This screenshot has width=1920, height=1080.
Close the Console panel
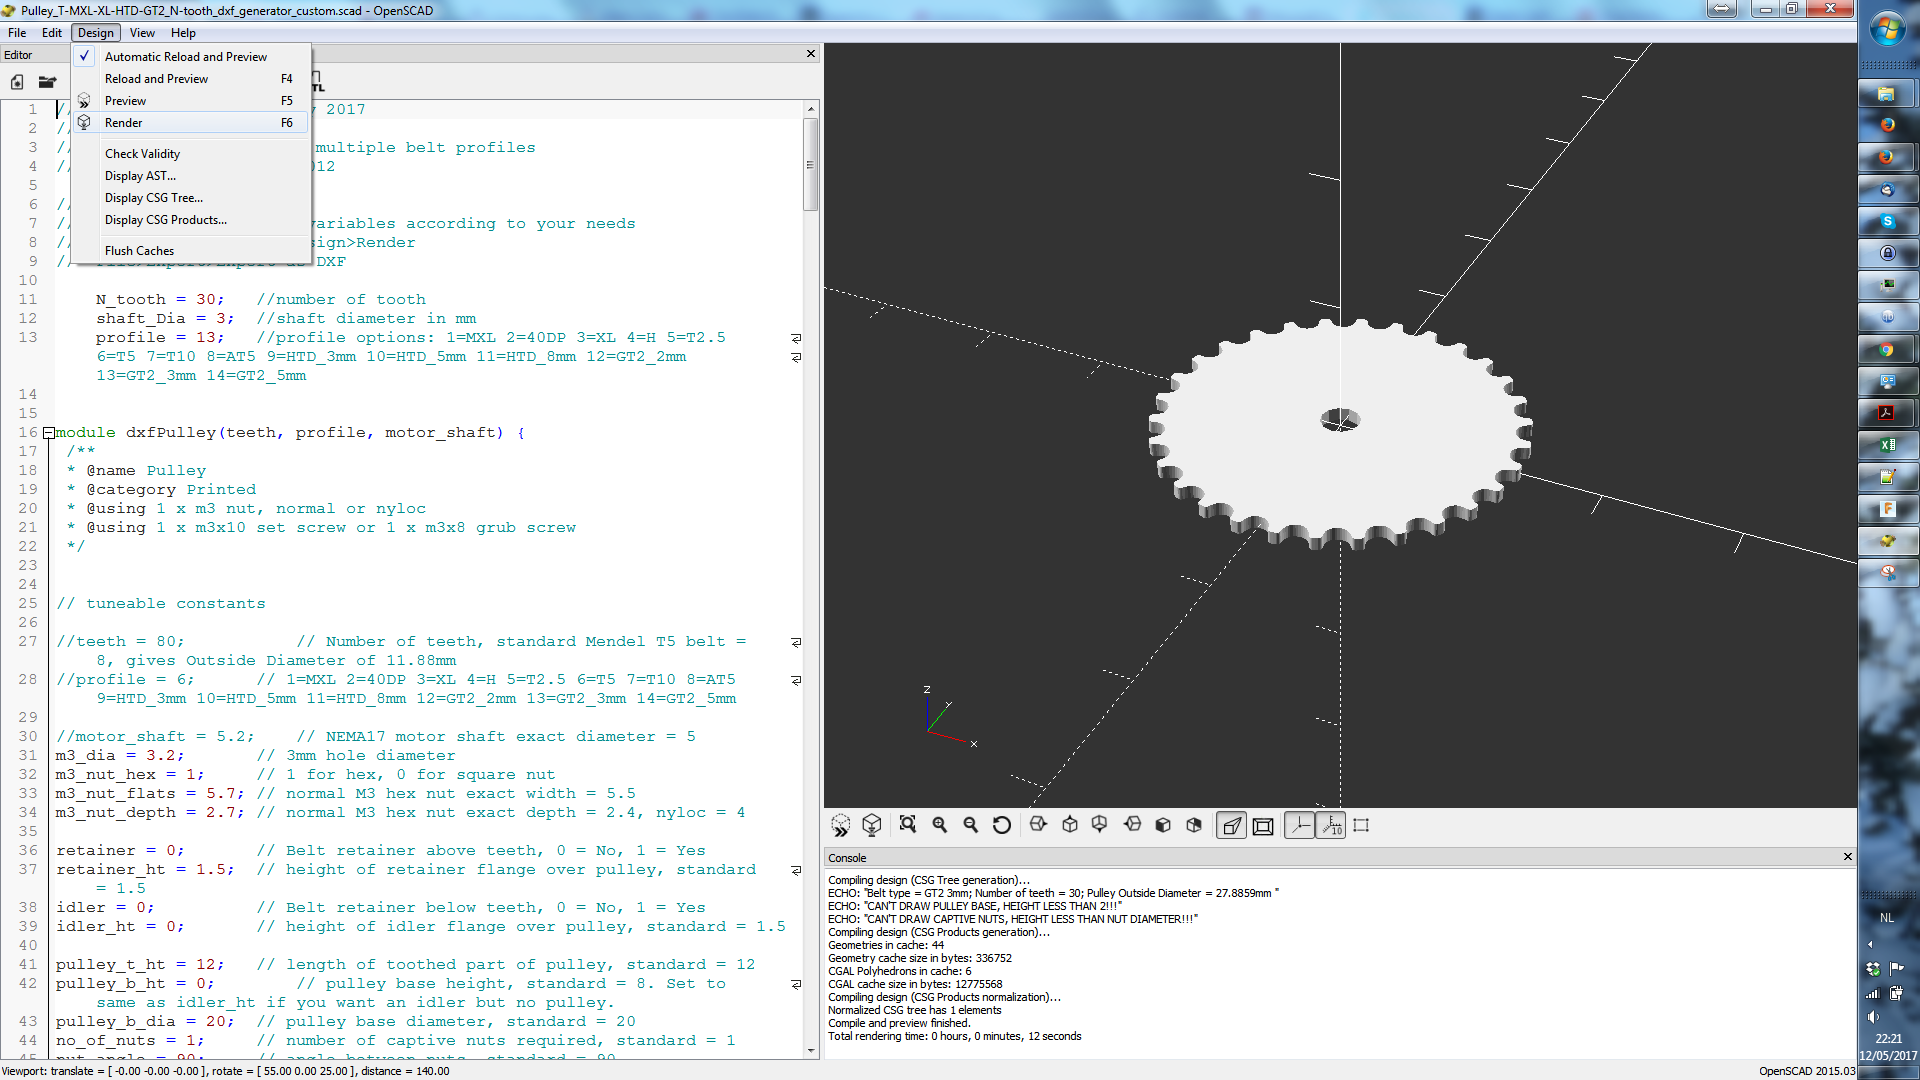click(1847, 857)
